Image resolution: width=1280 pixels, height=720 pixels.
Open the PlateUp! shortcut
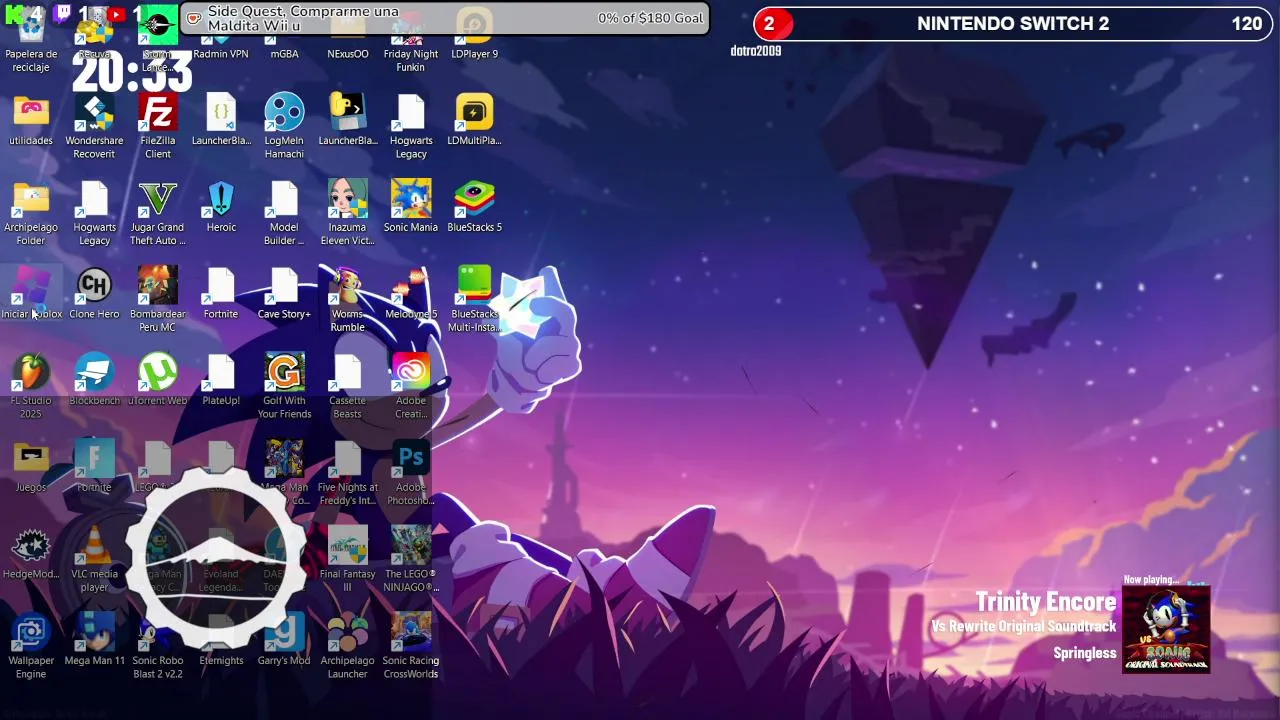[221, 380]
